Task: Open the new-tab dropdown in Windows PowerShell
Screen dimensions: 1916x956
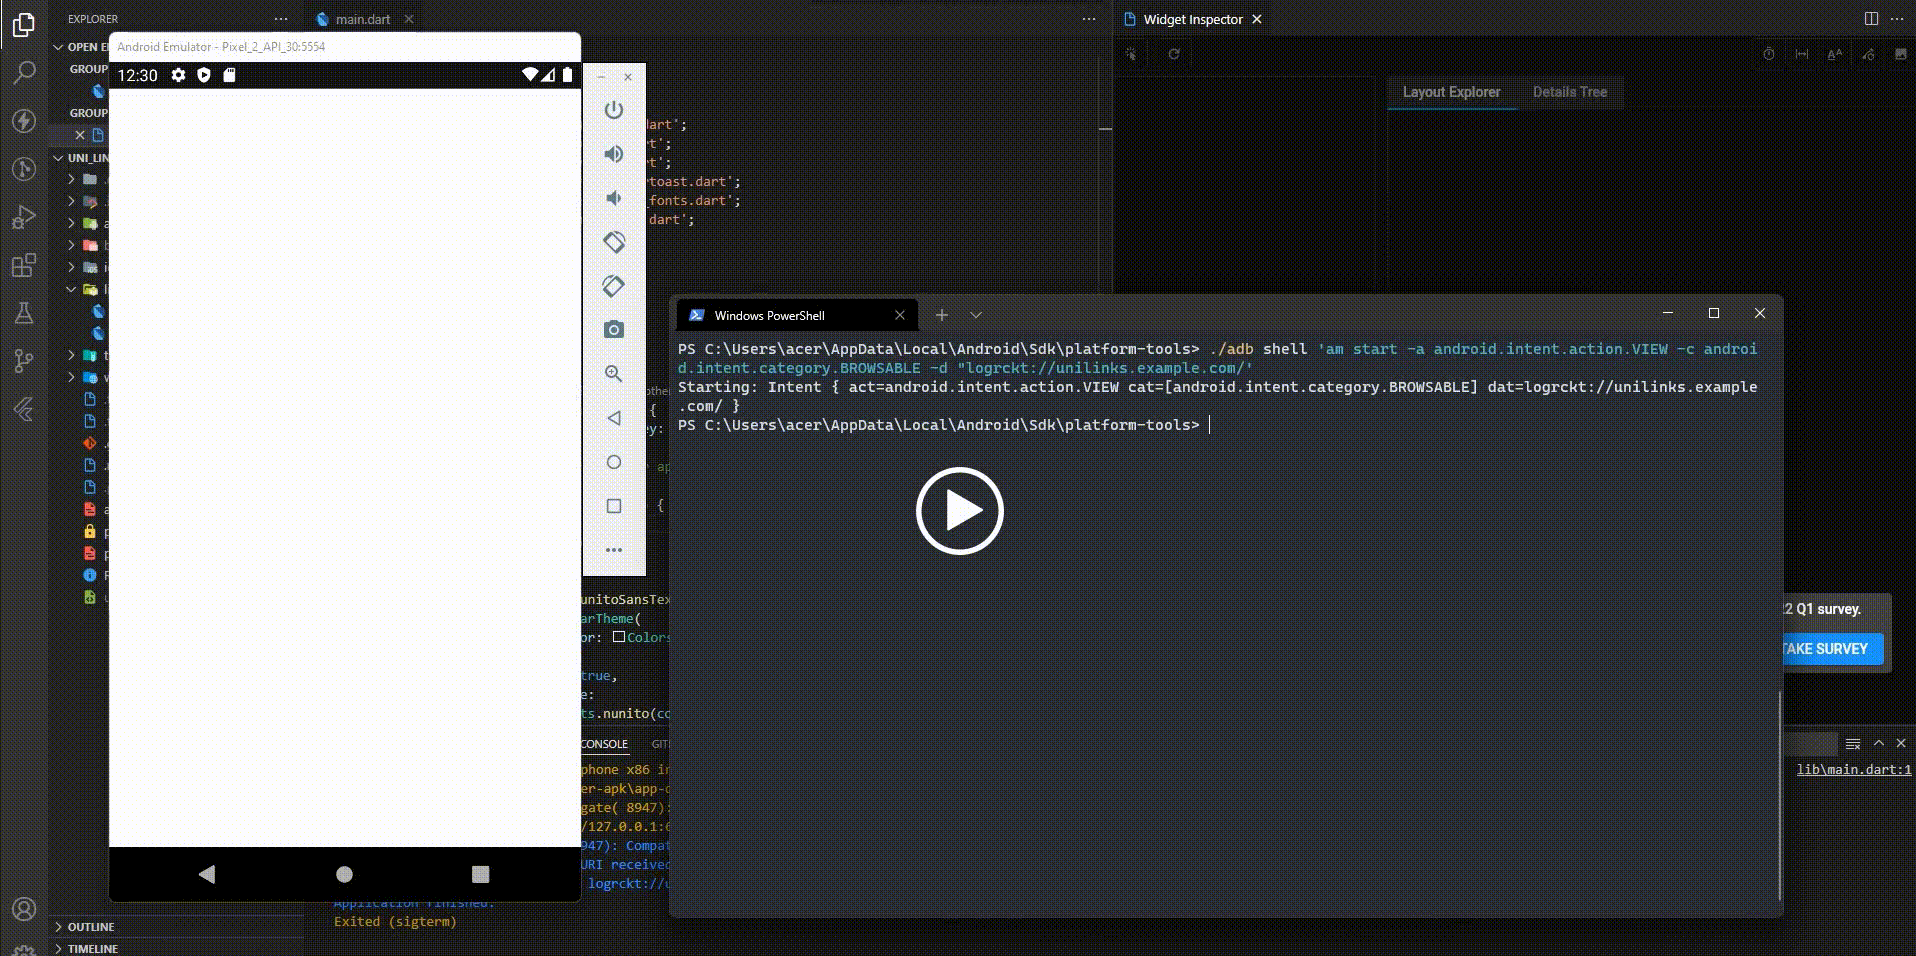Action: pyautogui.click(x=975, y=315)
